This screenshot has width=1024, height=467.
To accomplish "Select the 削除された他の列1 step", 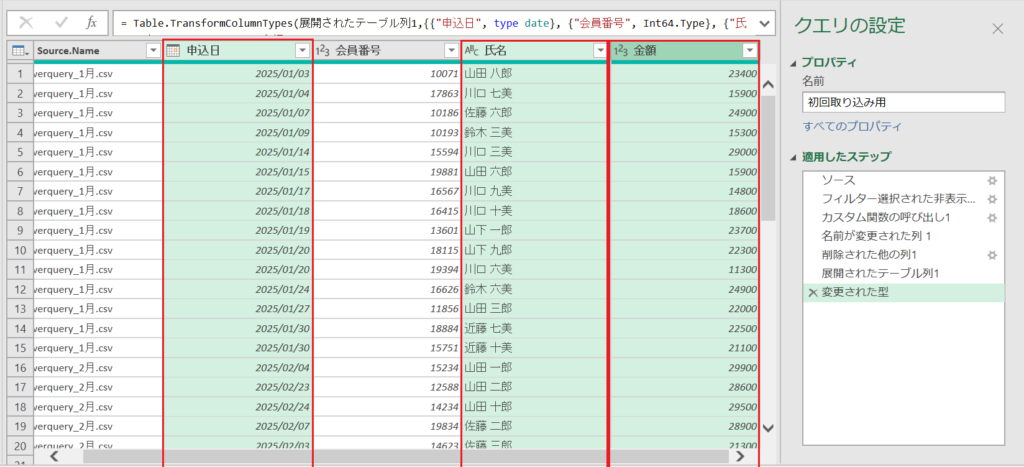I will 869,255.
